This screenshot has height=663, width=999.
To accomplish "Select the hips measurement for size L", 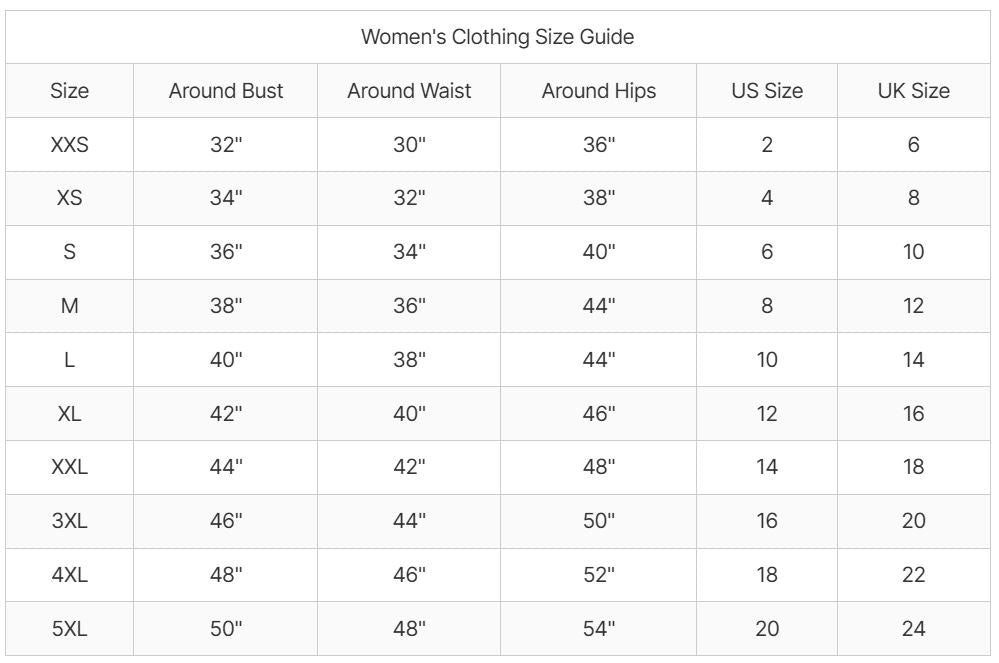I will 599,360.
